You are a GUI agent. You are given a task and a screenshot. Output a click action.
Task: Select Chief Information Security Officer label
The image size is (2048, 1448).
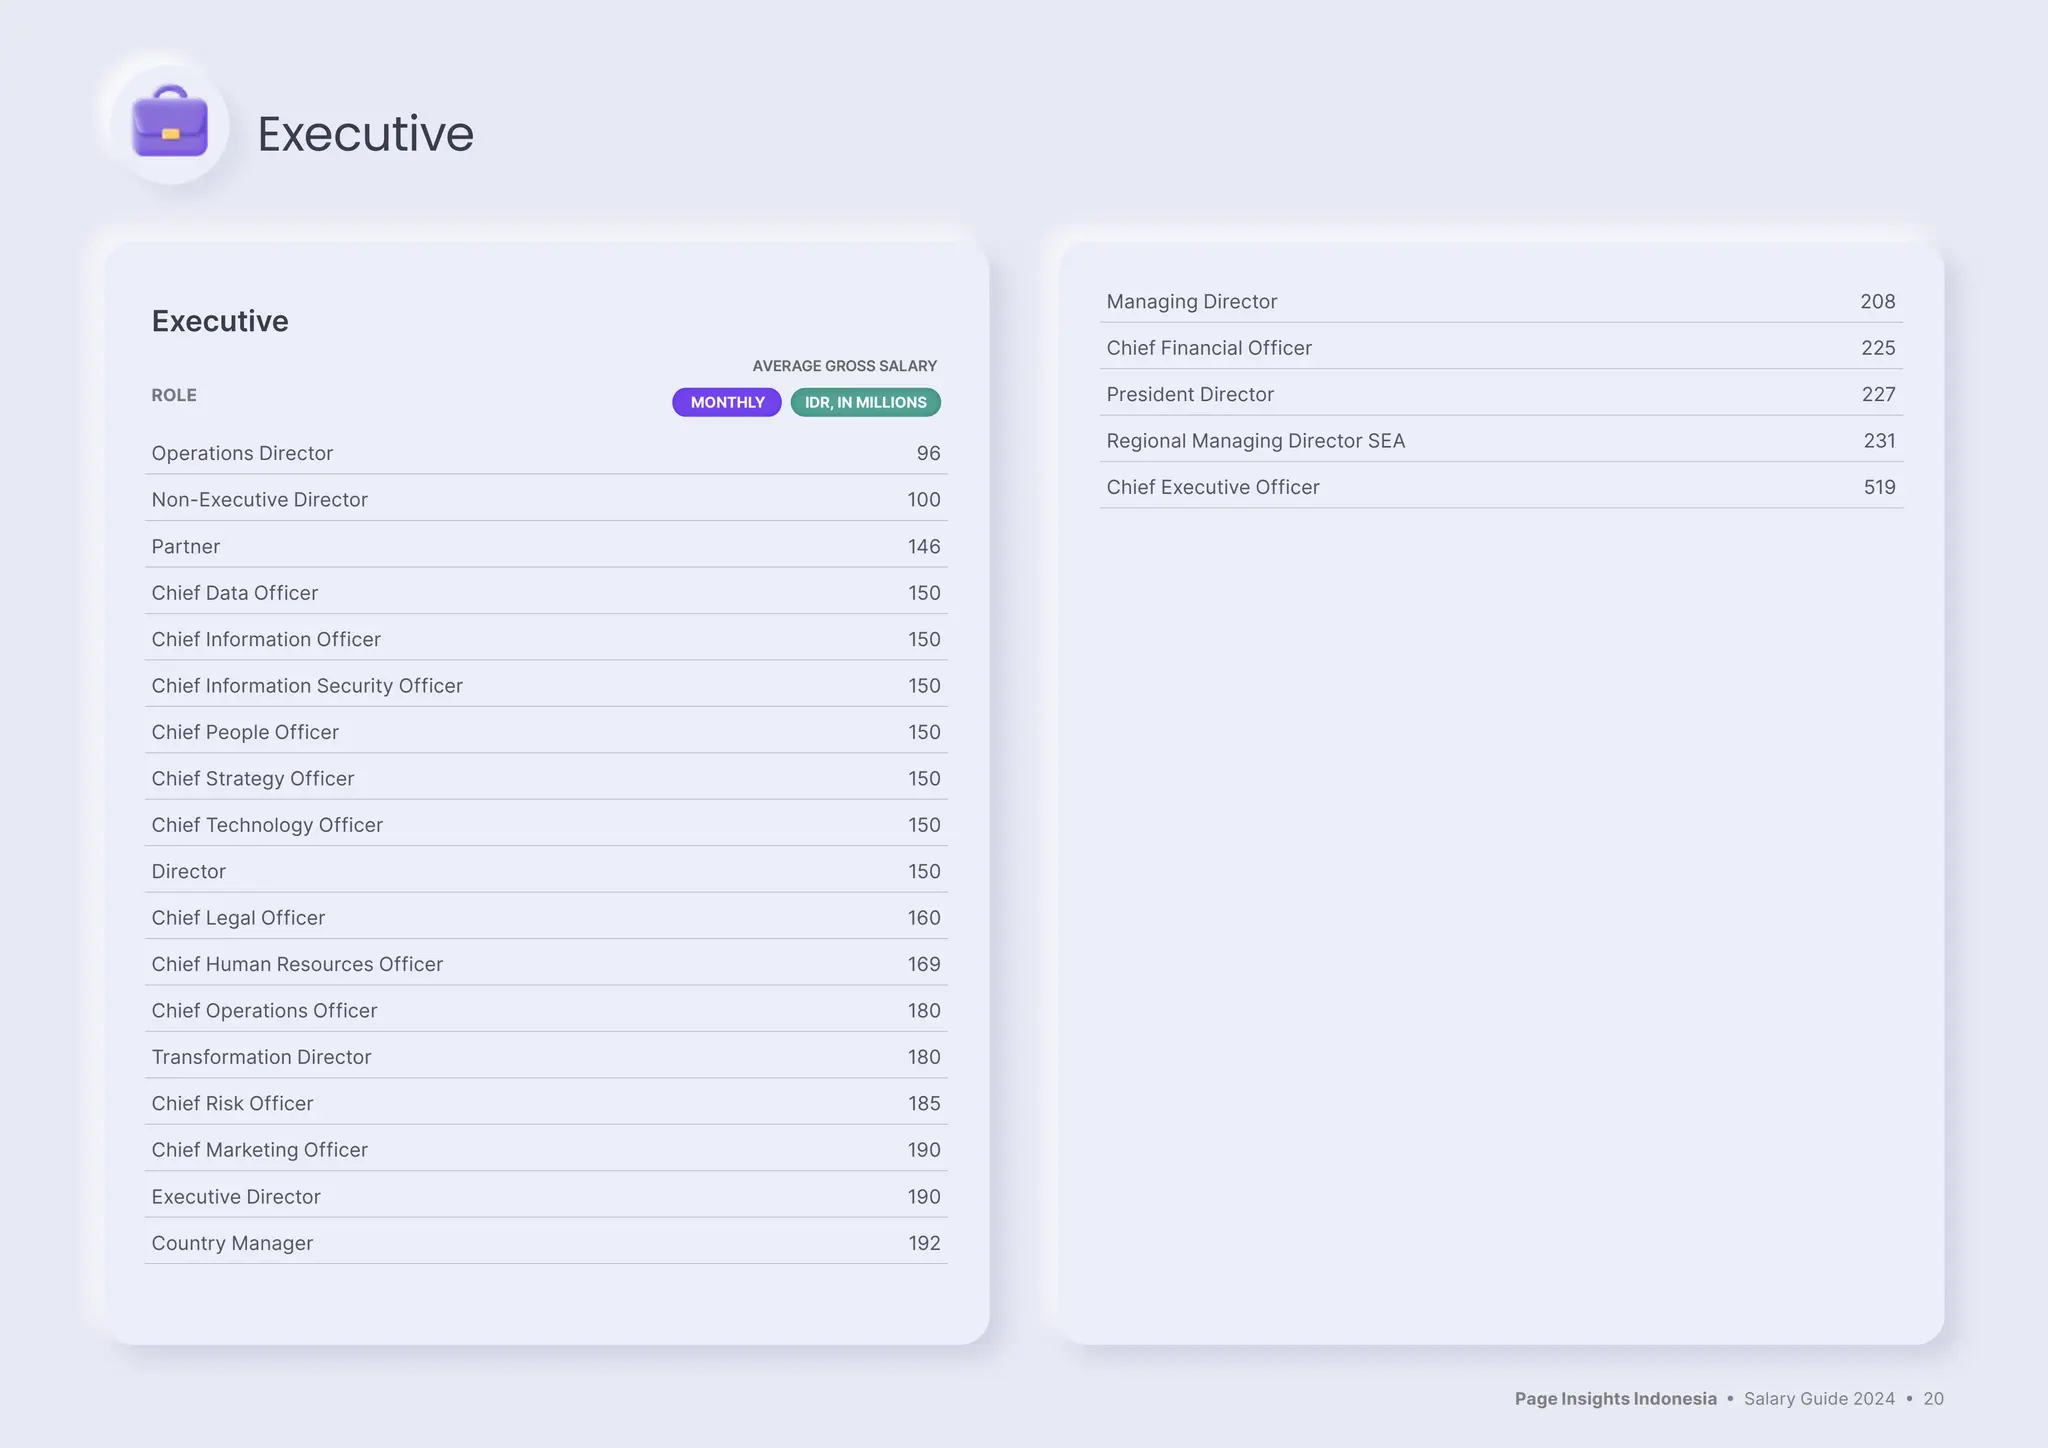307,685
